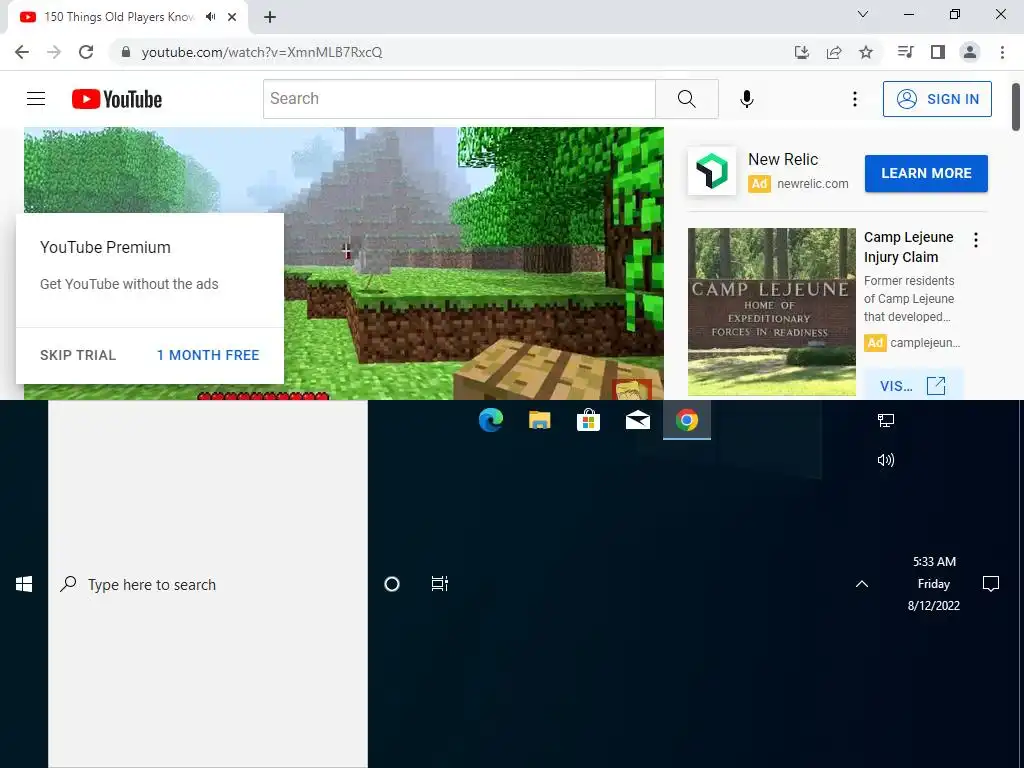
Task: Click the install app icon in address bar
Action: tap(802, 52)
